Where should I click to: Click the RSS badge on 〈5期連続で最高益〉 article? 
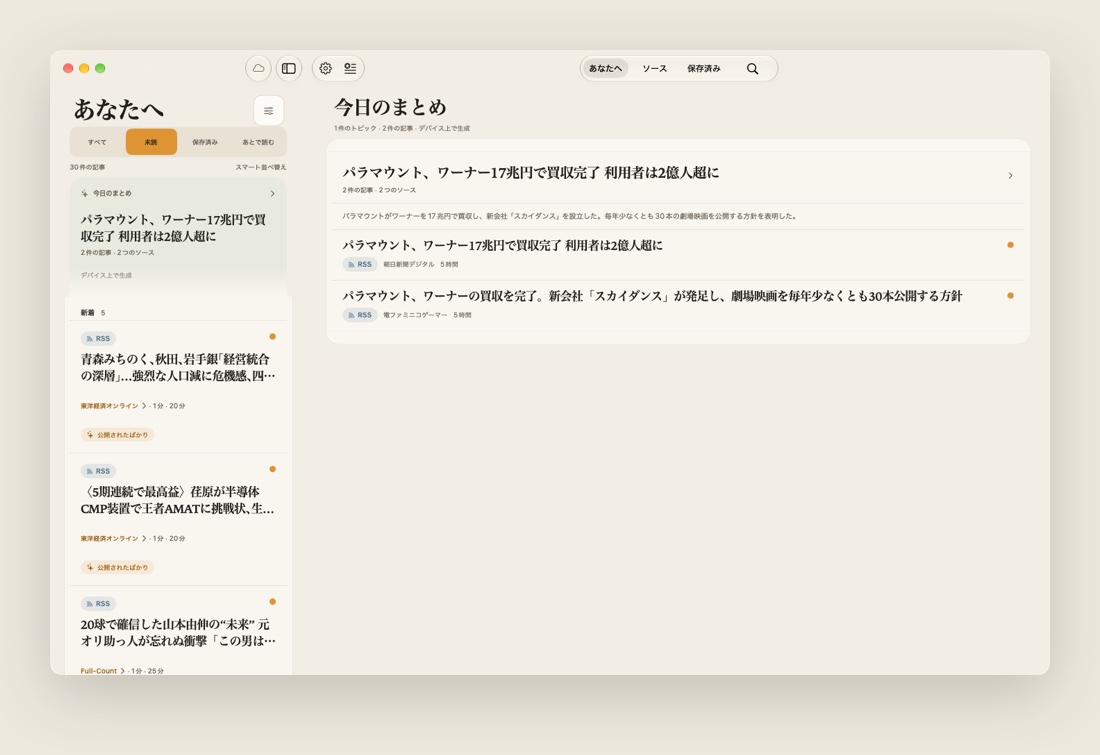click(98, 471)
